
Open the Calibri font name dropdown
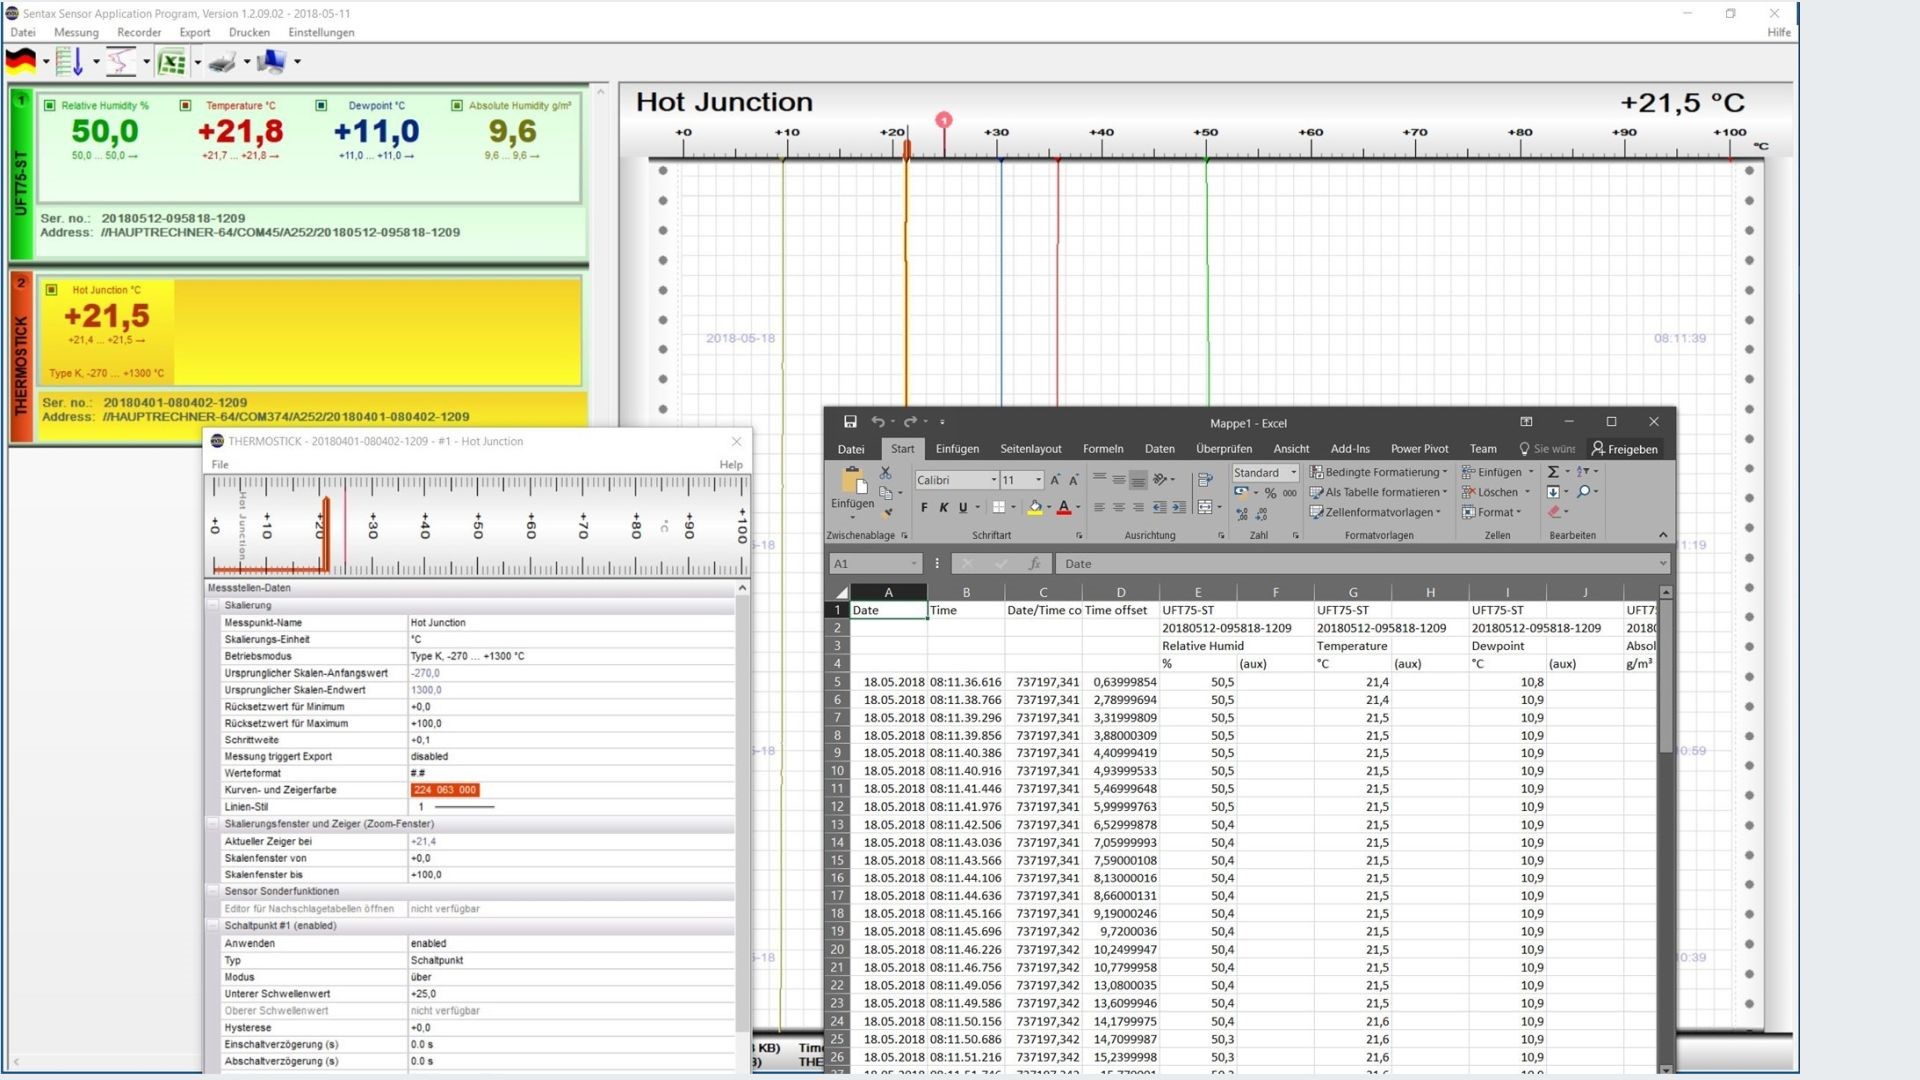click(993, 480)
